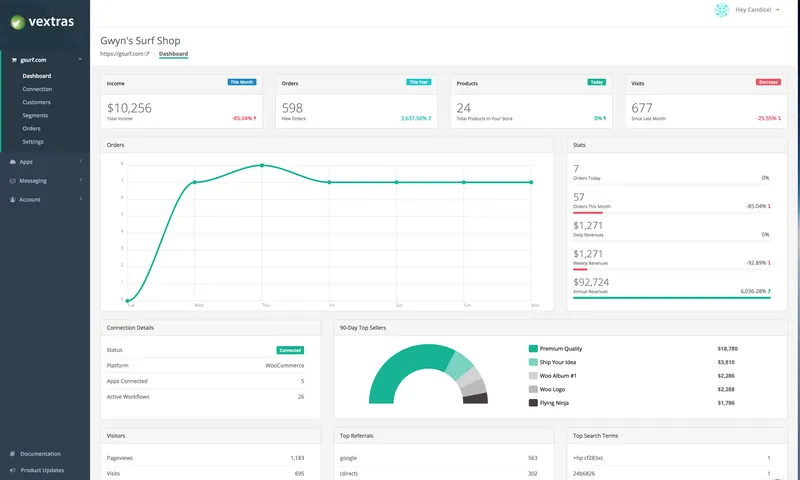Screen dimensions: 800x480
Task: Click the user avatar next to Hey Candice
Action: pyautogui.click(x=721, y=10)
